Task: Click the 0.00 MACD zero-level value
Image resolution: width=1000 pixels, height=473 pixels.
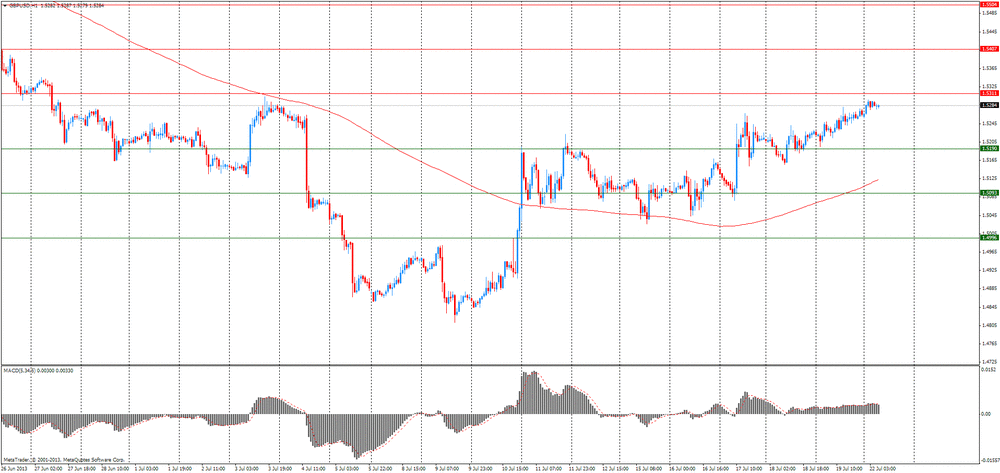Action: pyautogui.click(x=987, y=414)
